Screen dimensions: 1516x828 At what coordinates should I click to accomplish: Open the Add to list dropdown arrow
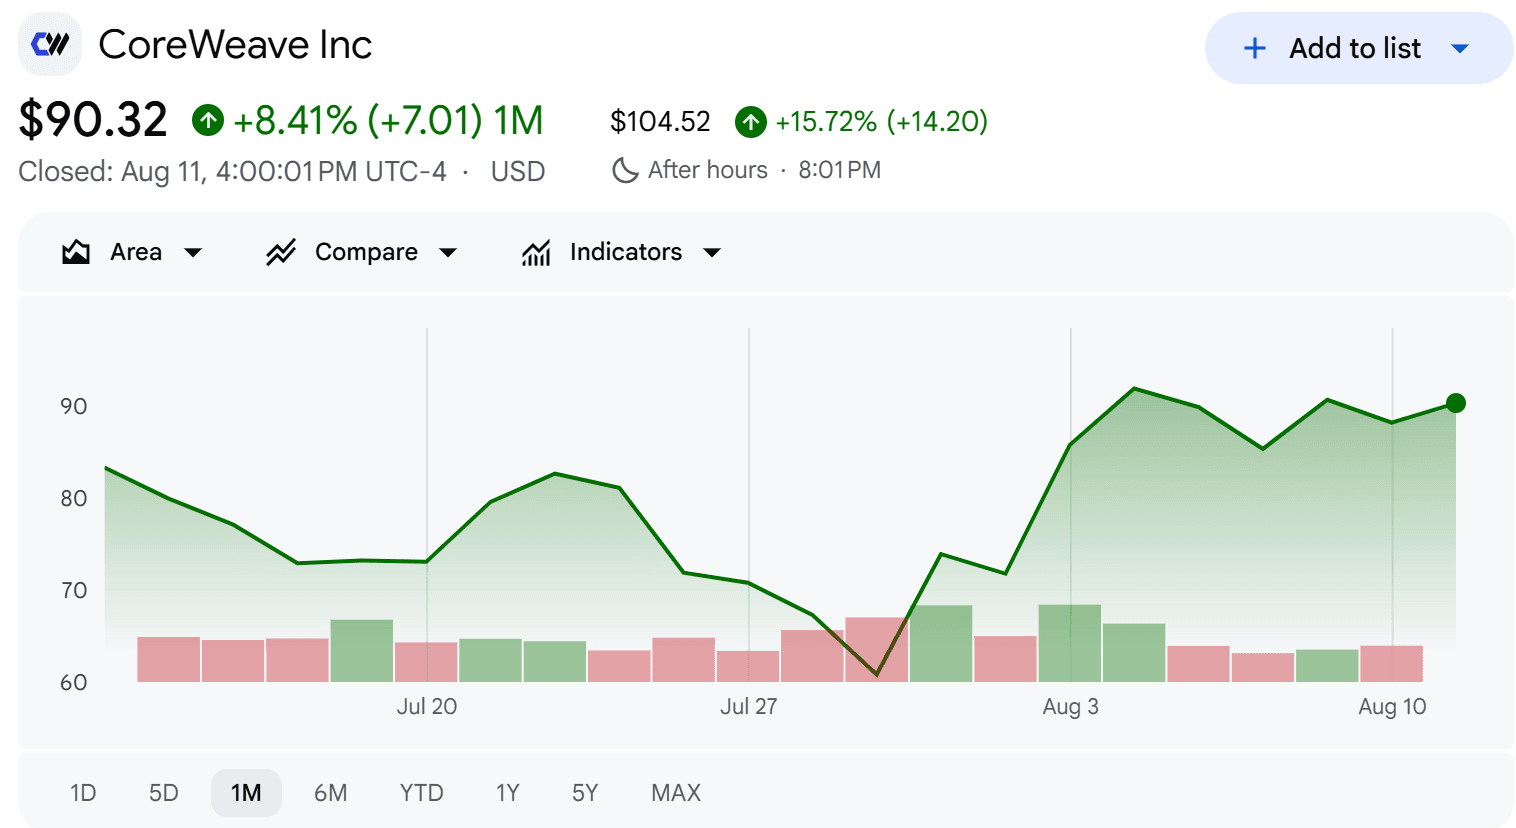click(1460, 48)
